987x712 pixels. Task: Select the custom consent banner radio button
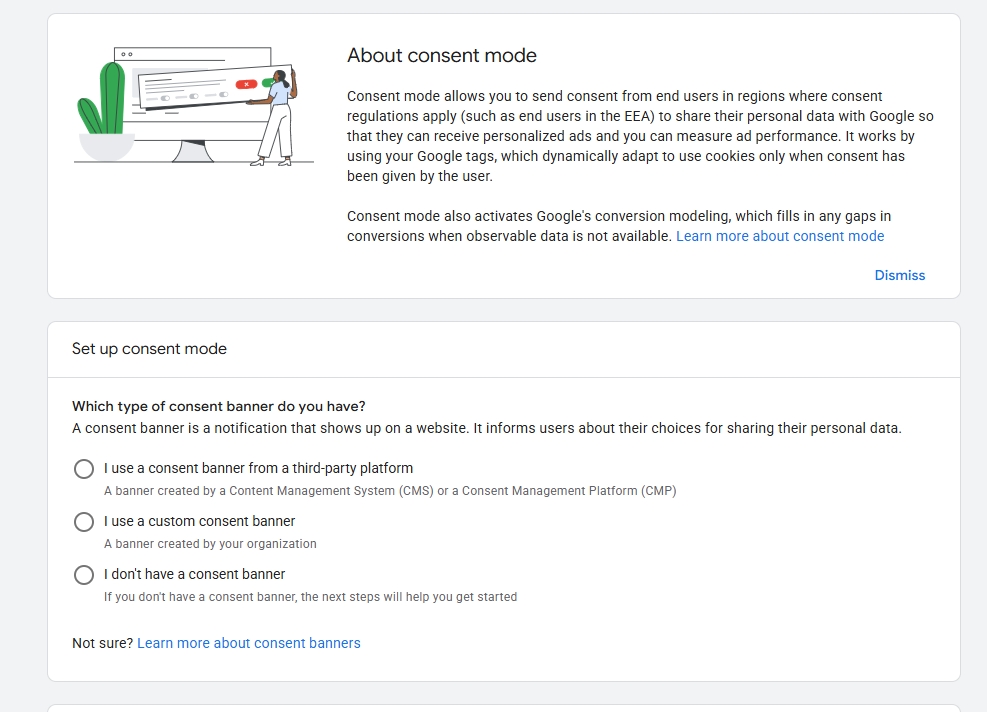click(84, 522)
